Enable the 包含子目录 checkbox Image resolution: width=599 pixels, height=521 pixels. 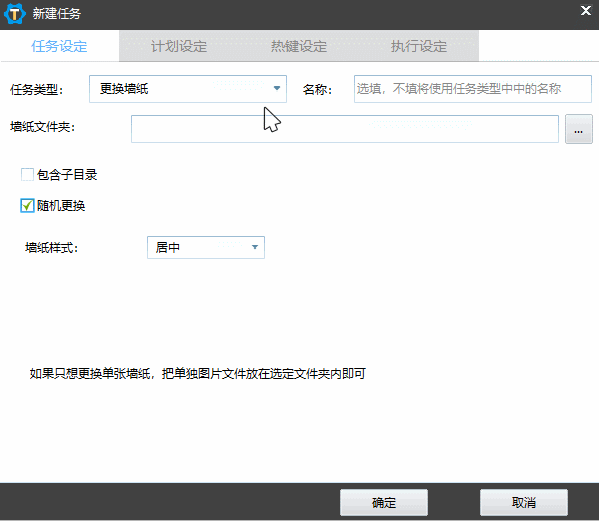pos(27,175)
